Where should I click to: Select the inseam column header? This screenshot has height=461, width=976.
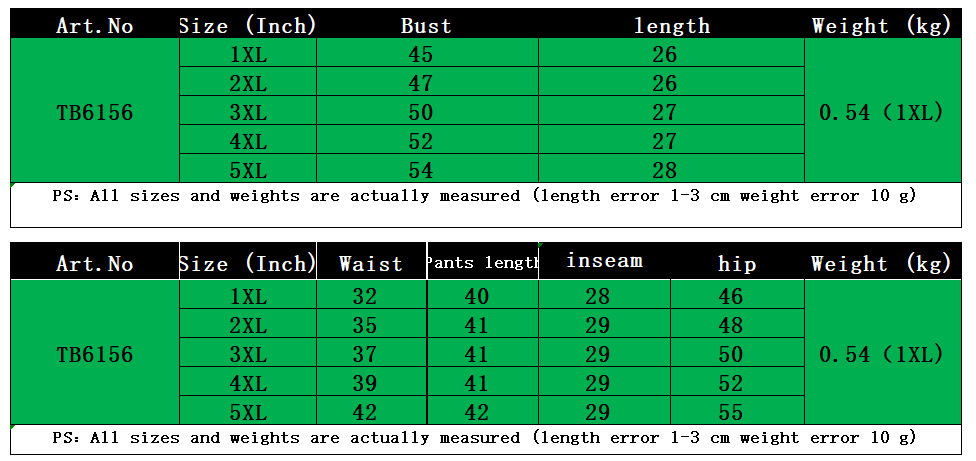[x=604, y=262]
